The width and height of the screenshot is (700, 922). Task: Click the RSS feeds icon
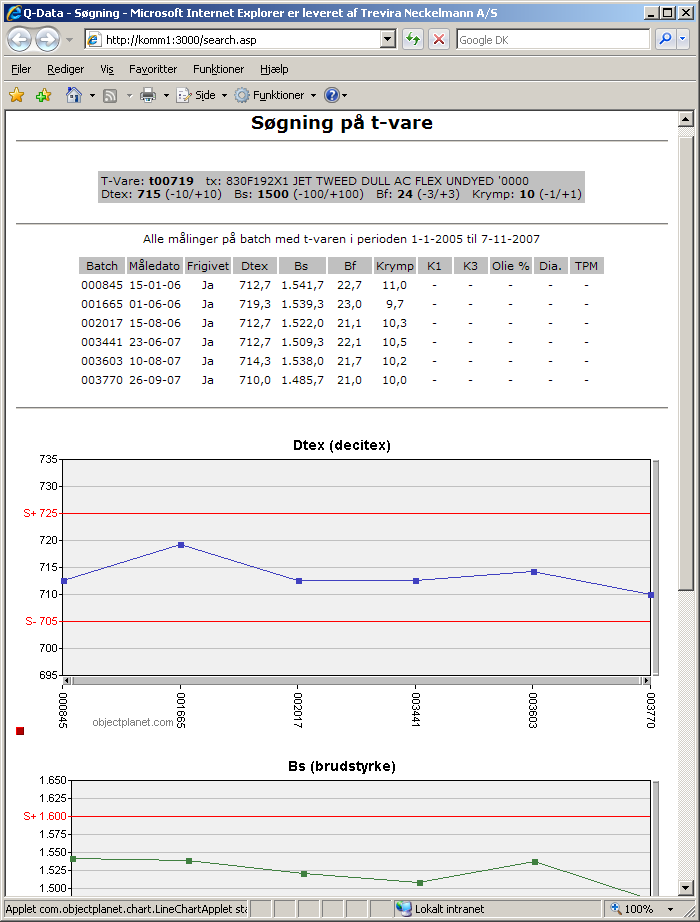coord(110,95)
